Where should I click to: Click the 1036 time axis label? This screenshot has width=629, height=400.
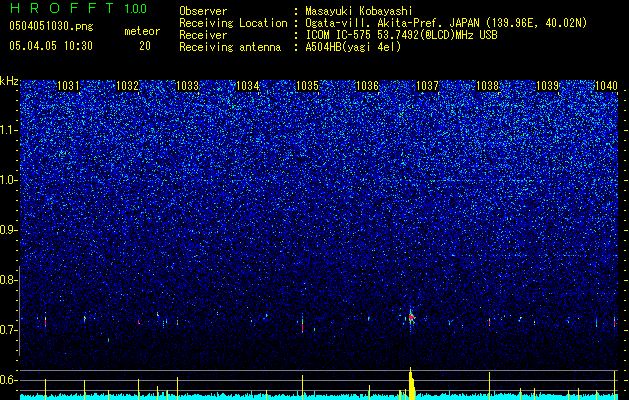tap(367, 86)
